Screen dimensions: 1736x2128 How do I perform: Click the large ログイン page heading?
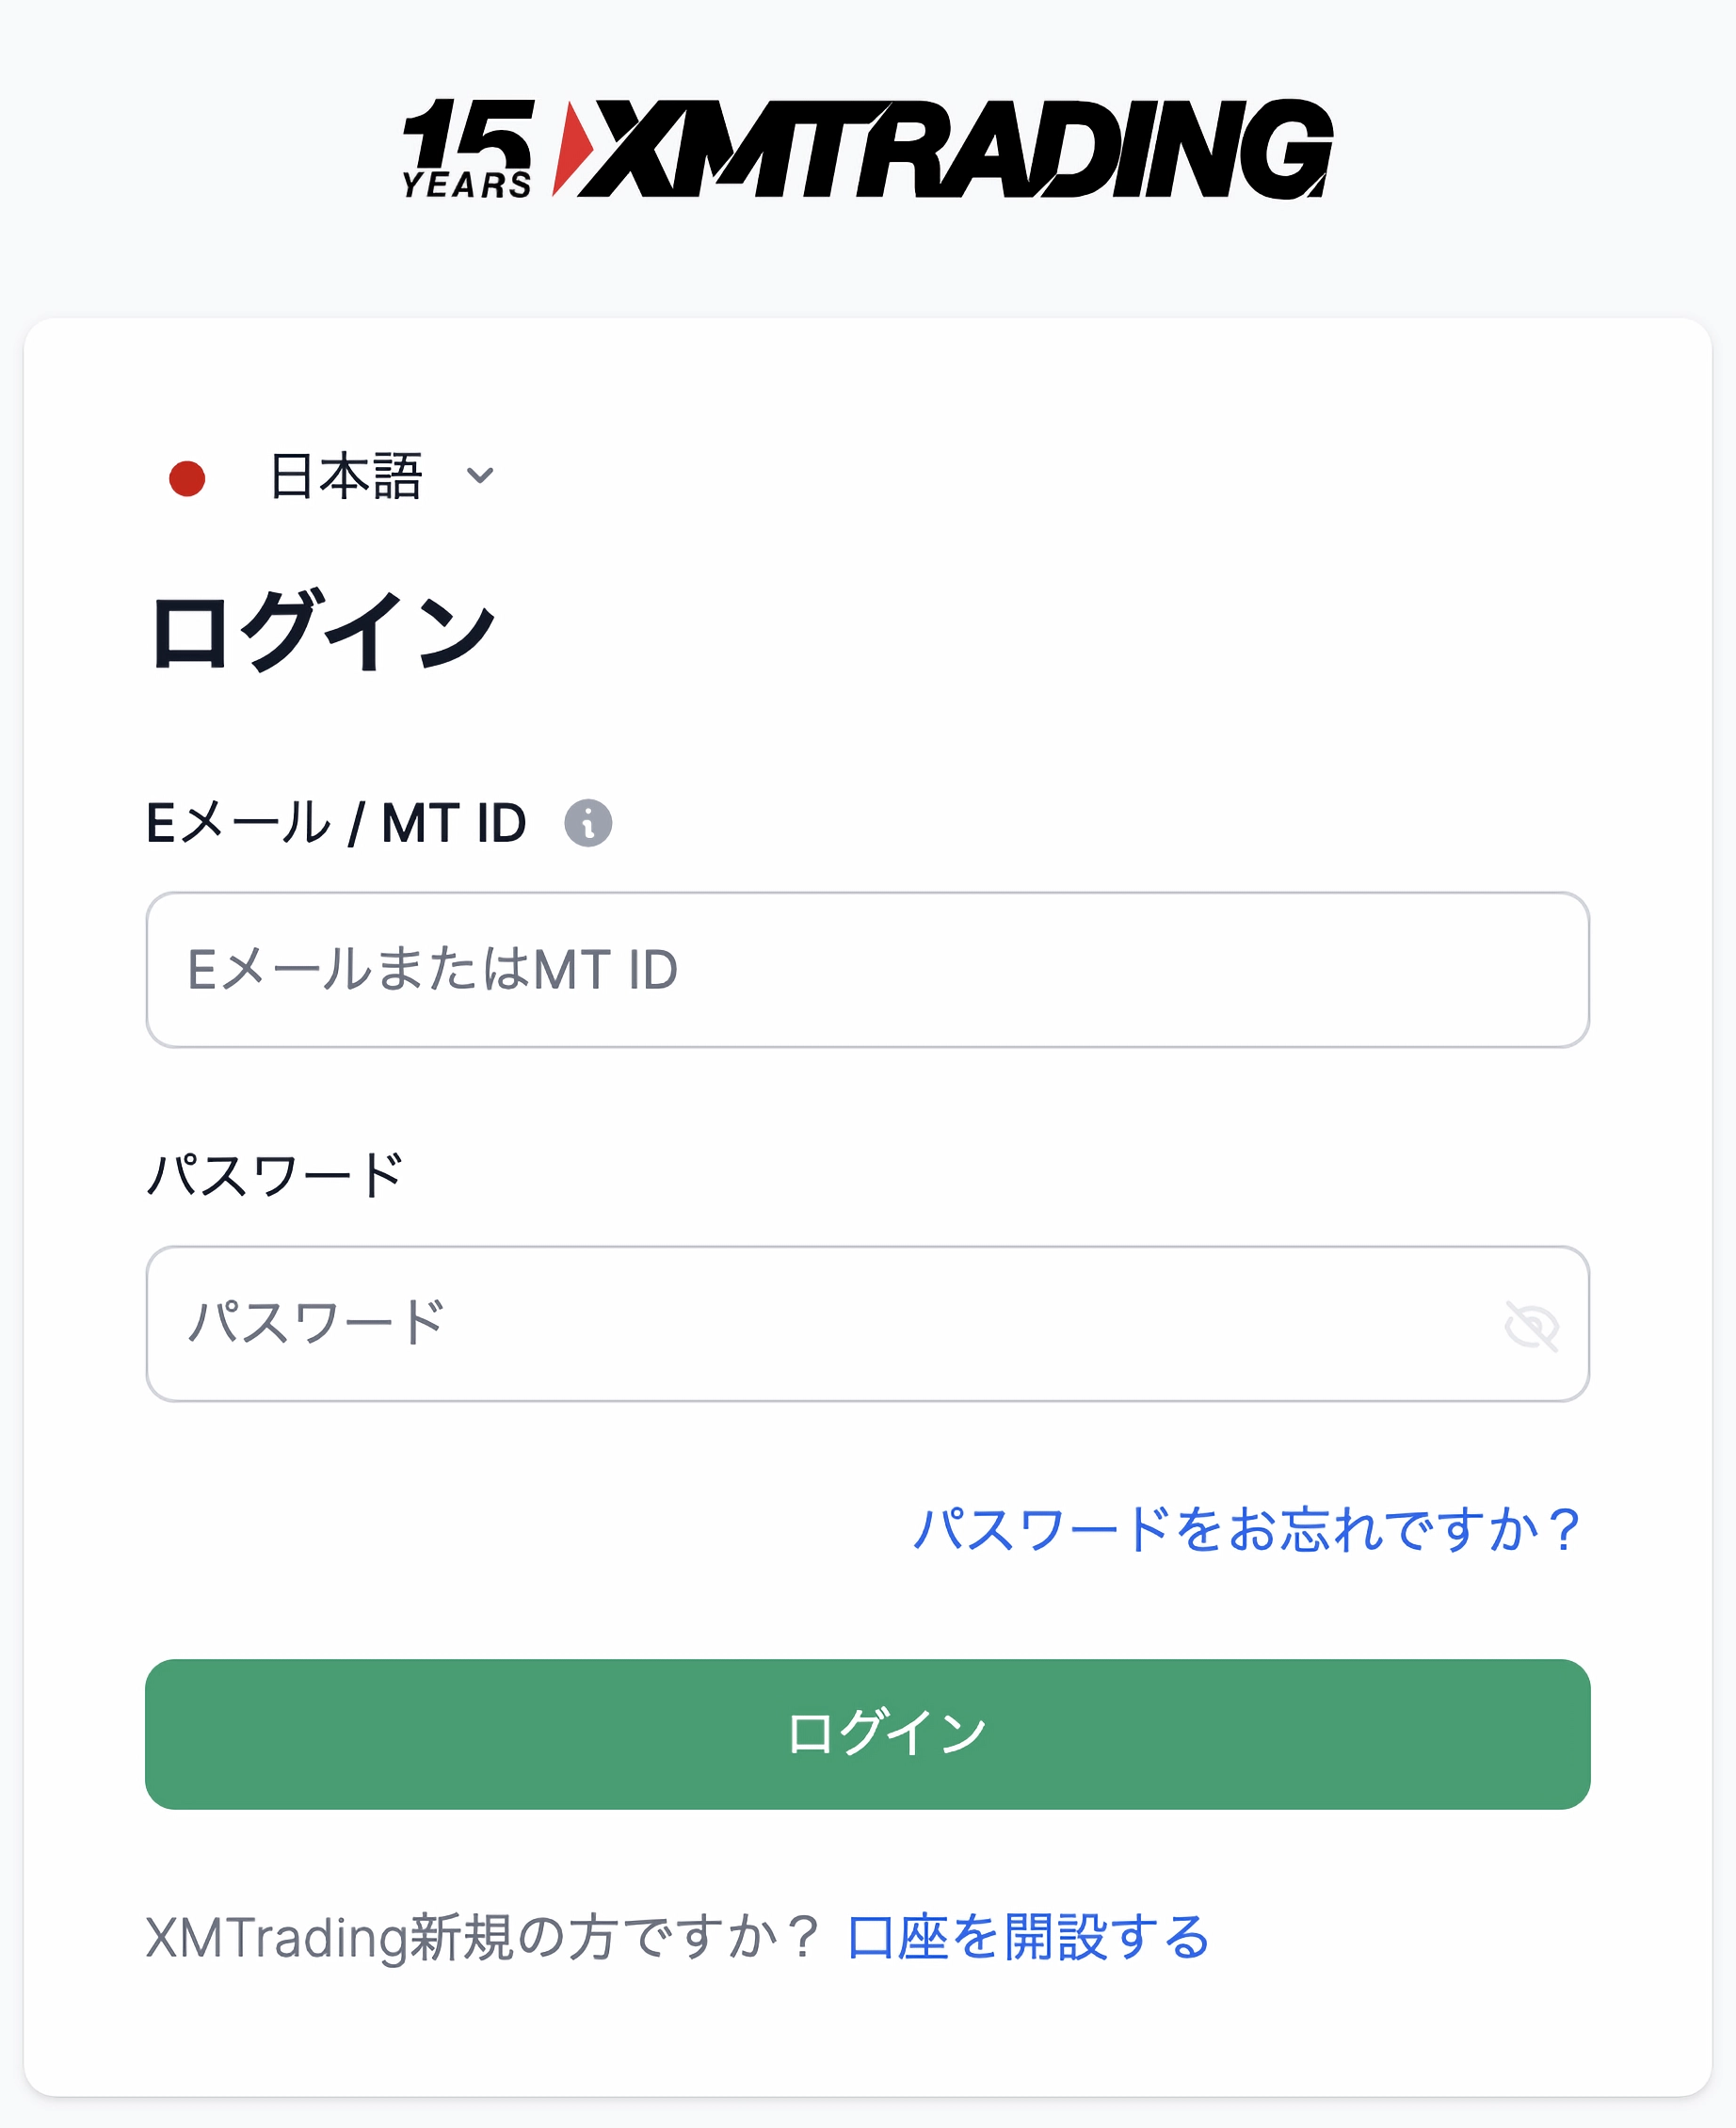point(323,631)
